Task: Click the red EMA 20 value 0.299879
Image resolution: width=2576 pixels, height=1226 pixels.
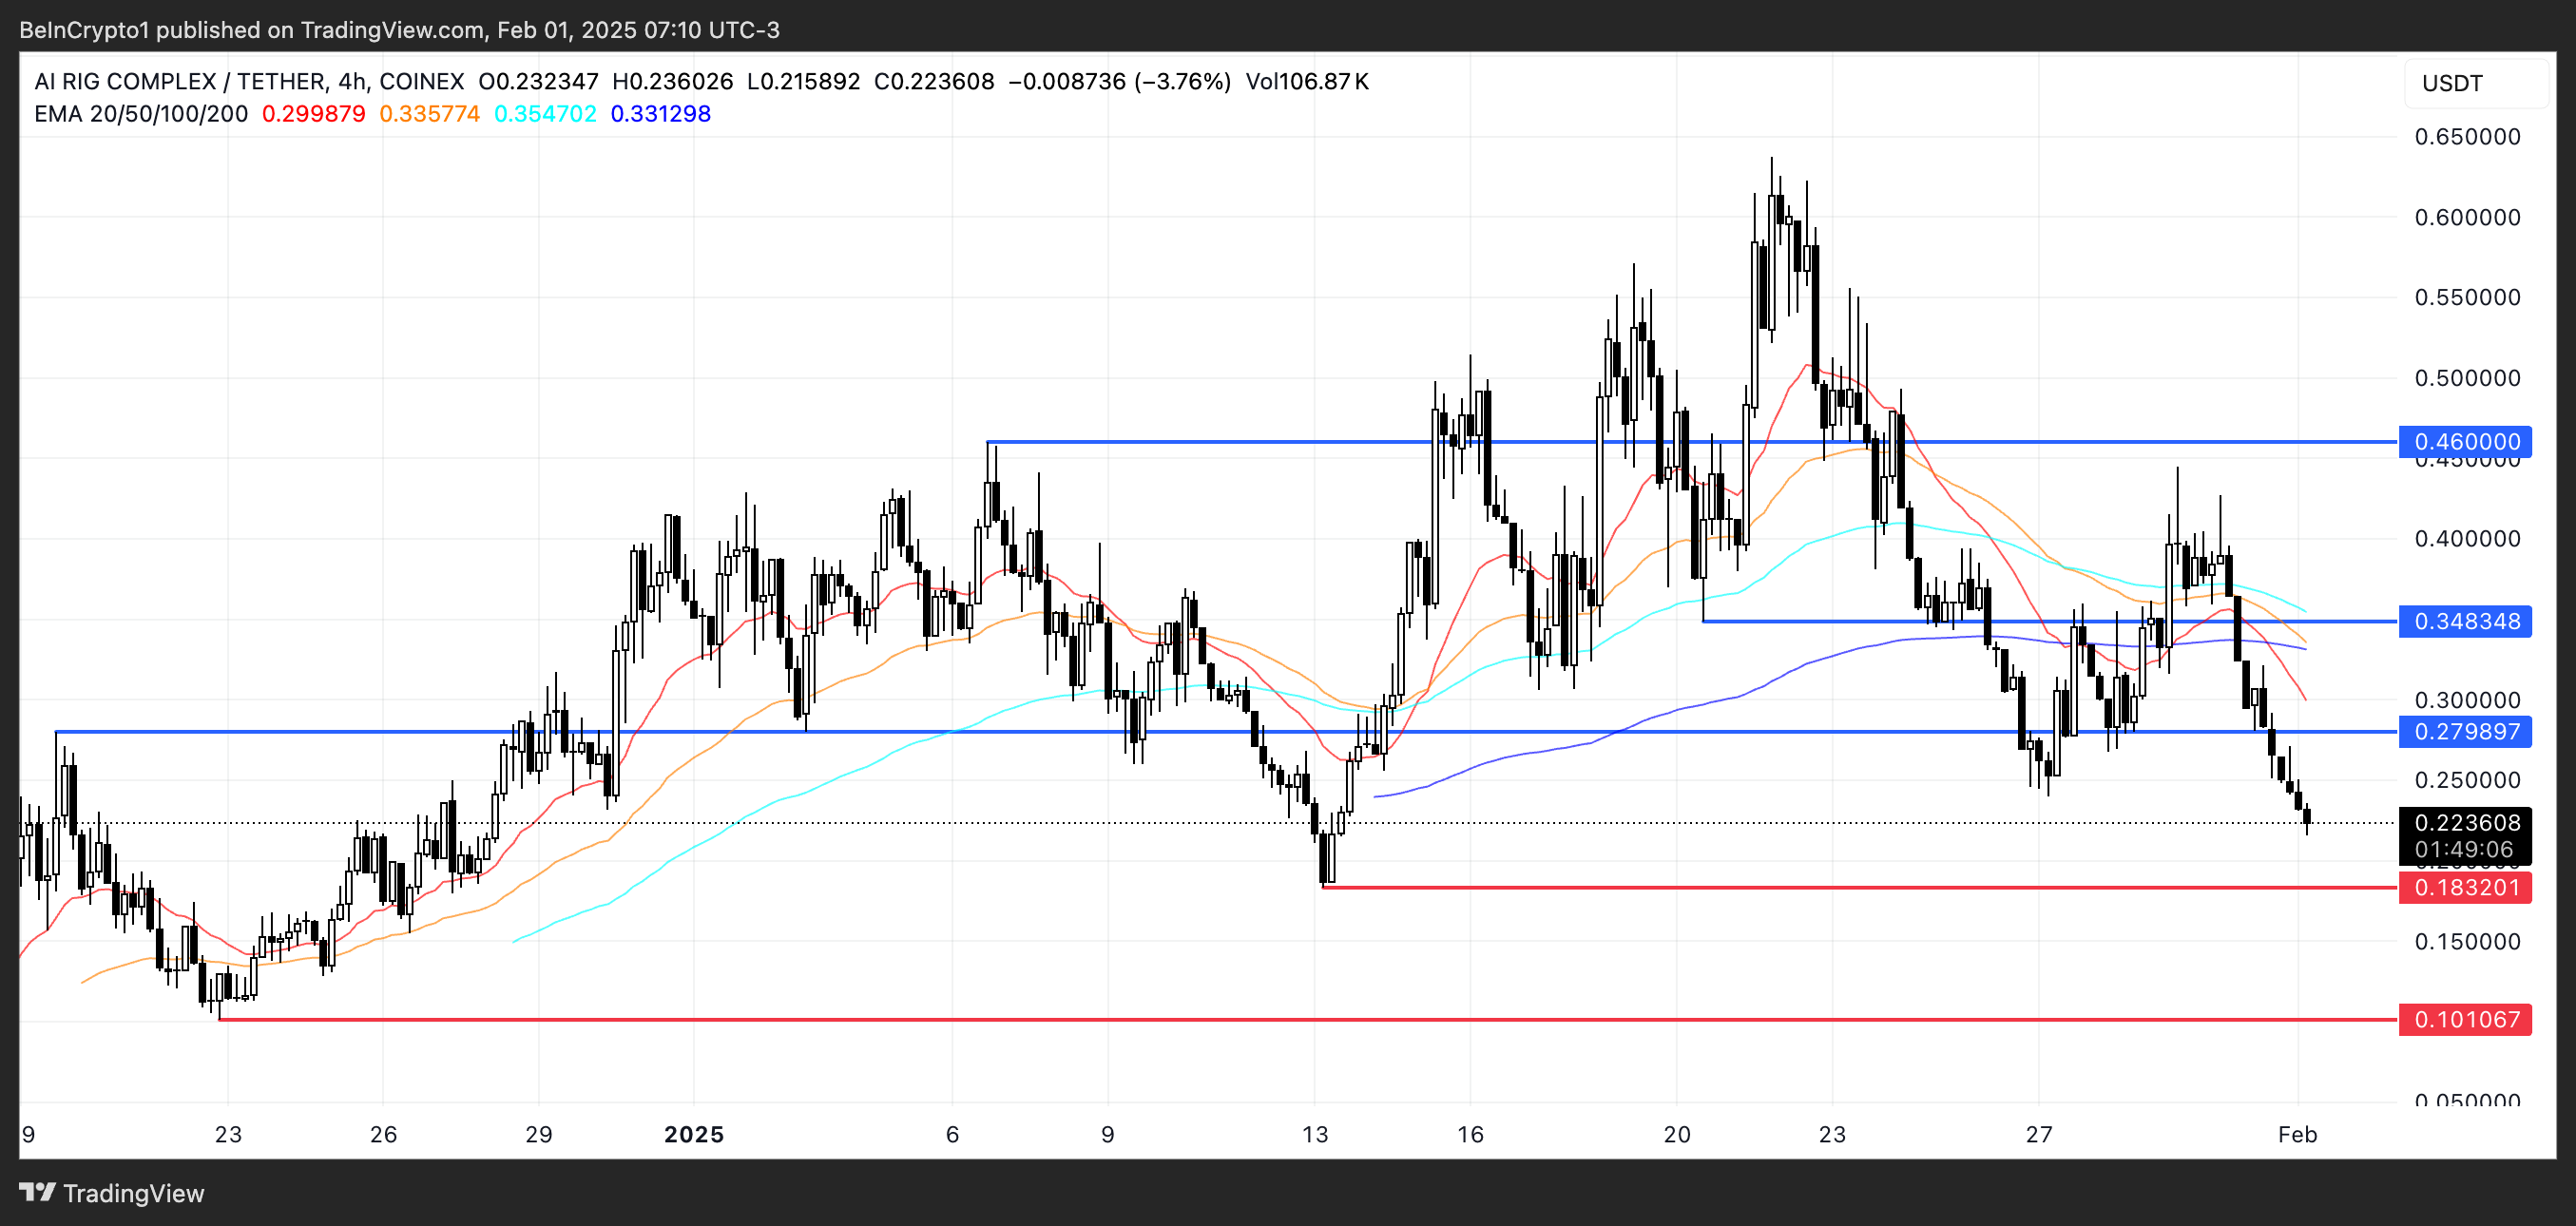Action: (x=313, y=114)
